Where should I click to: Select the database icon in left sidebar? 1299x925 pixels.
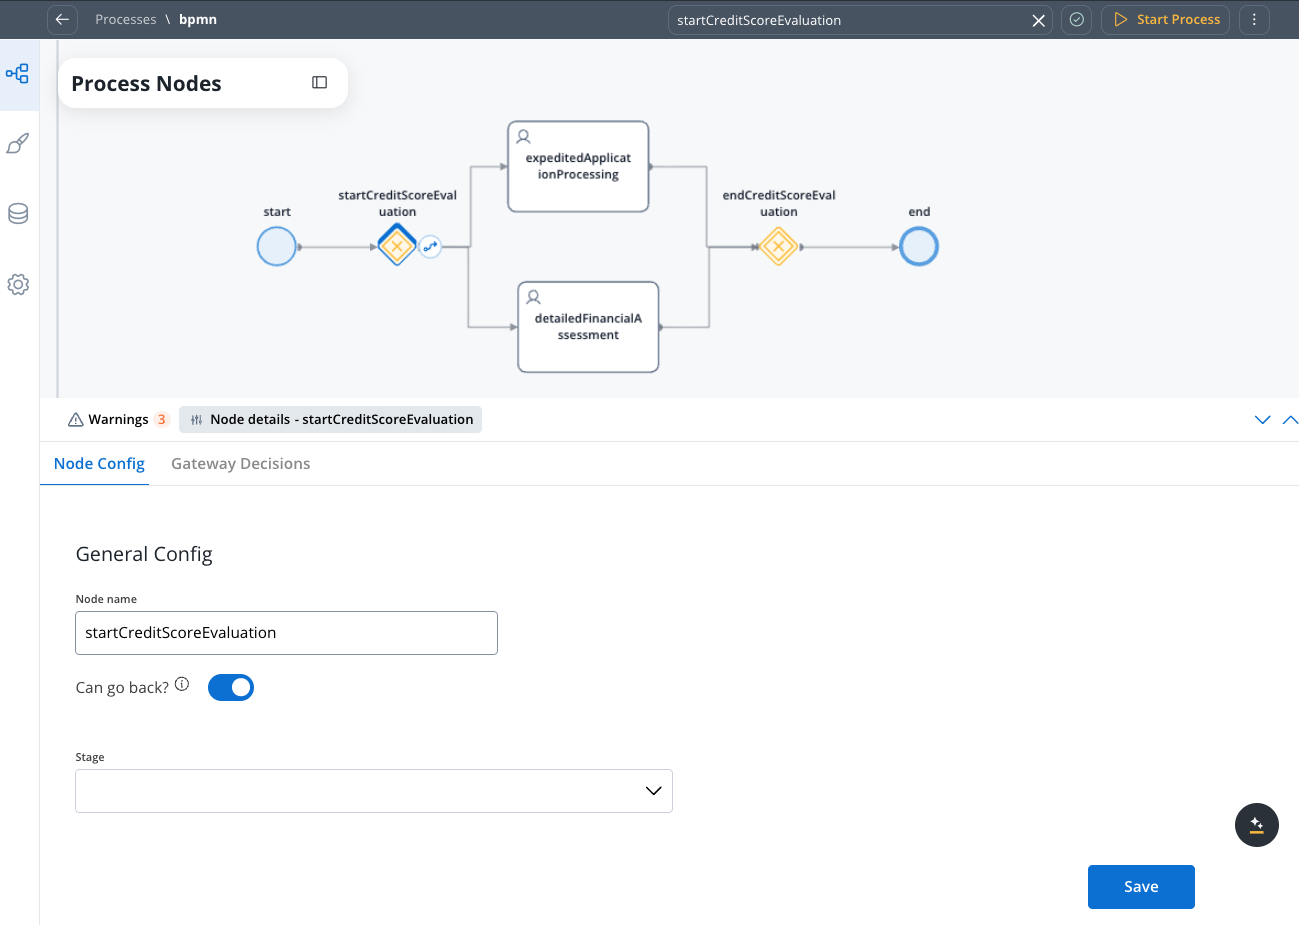18,213
